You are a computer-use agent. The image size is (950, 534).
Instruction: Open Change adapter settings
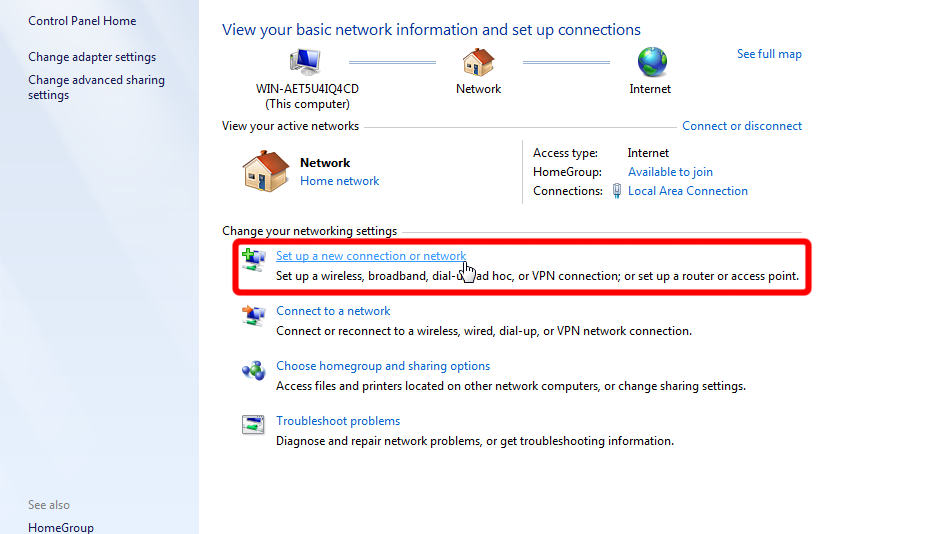point(92,58)
